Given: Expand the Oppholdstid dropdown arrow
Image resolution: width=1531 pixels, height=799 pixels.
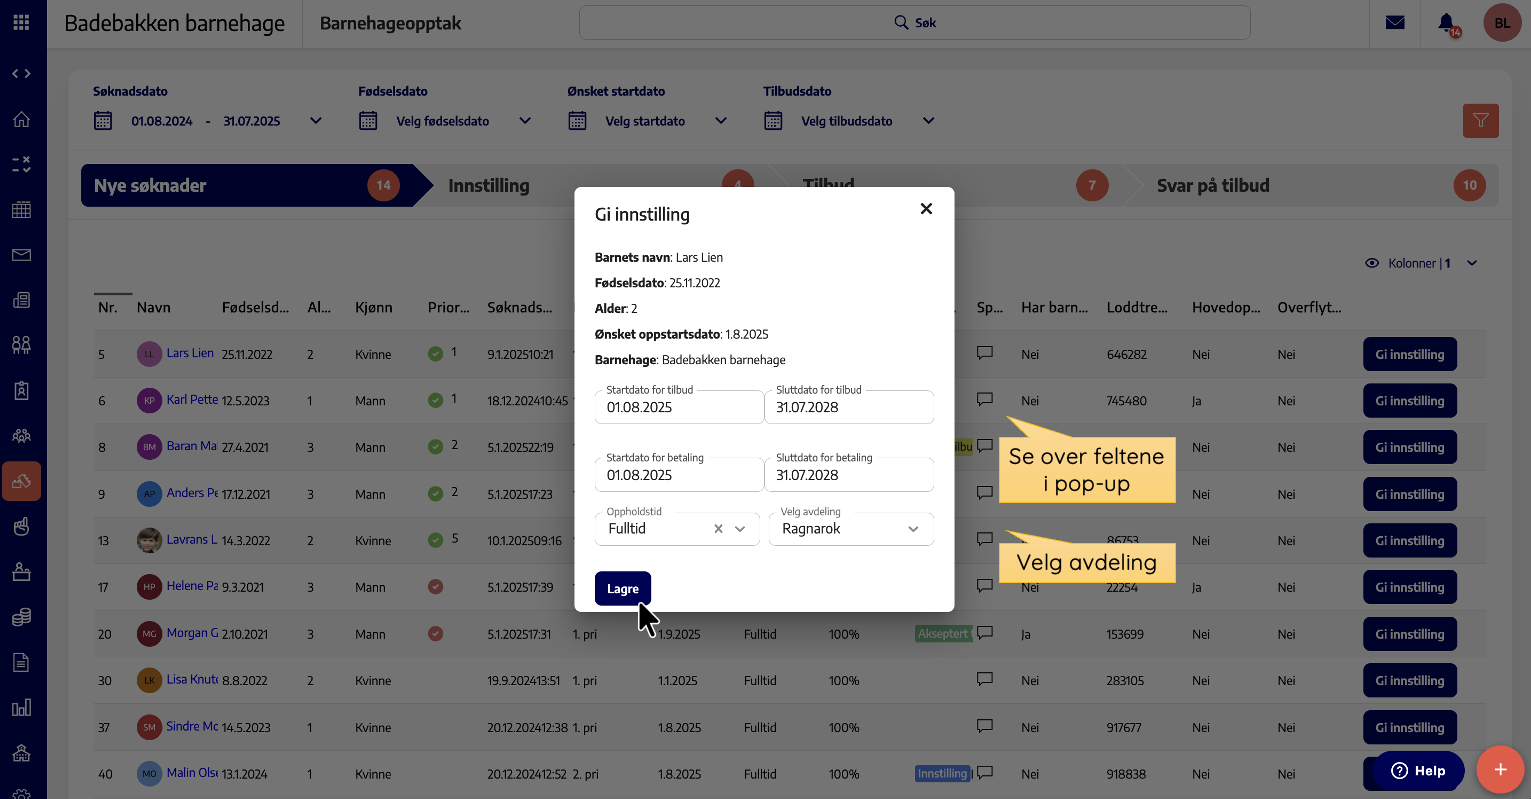Looking at the screenshot, I should point(741,529).
